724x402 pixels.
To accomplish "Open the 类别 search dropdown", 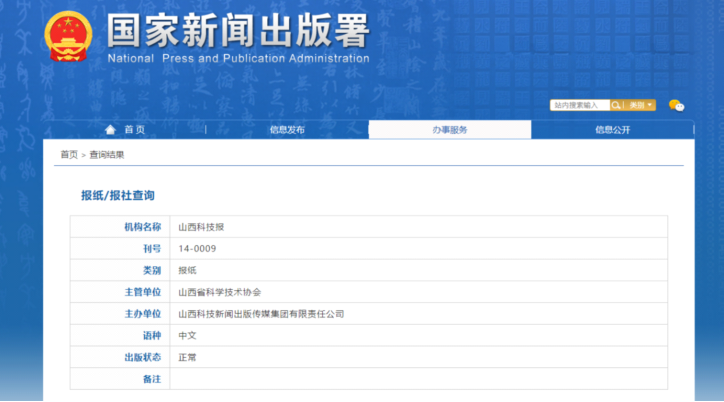I will [640, 105].
